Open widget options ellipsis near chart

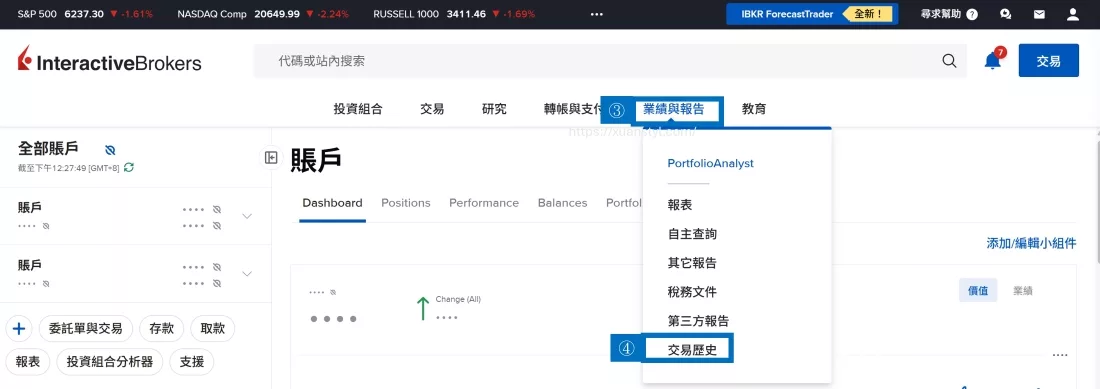(1059, 355)
